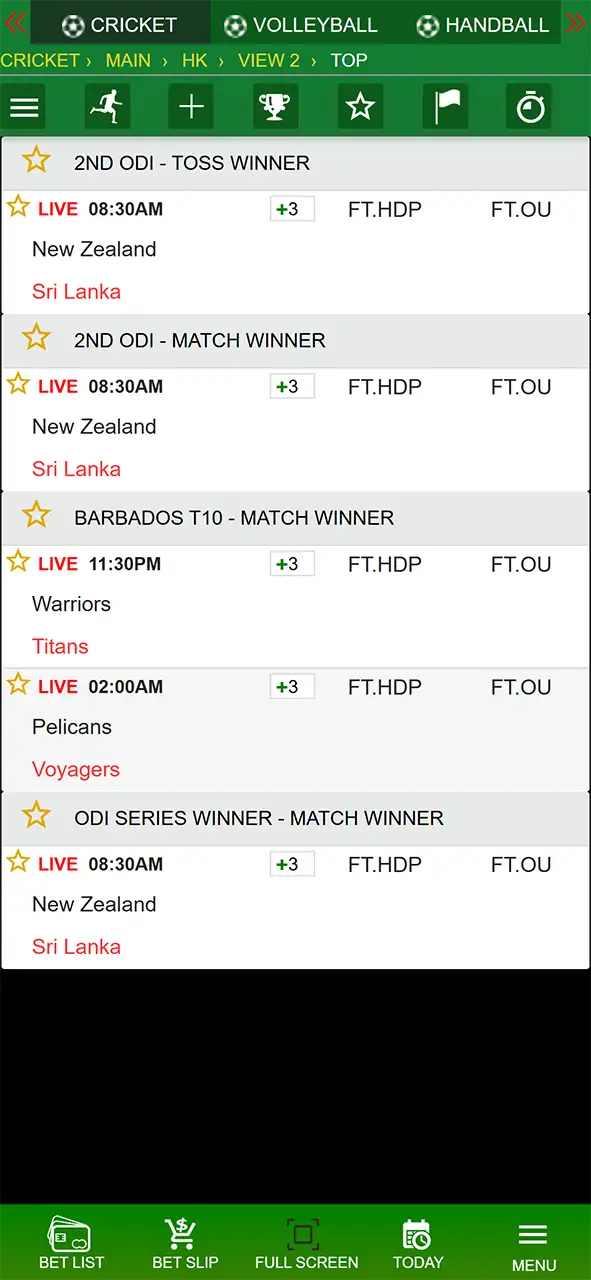The width and height of the screenshot is (591, 1280).
Task: Click the flag icon in the toolbar
Action: [x=445, y=106]
